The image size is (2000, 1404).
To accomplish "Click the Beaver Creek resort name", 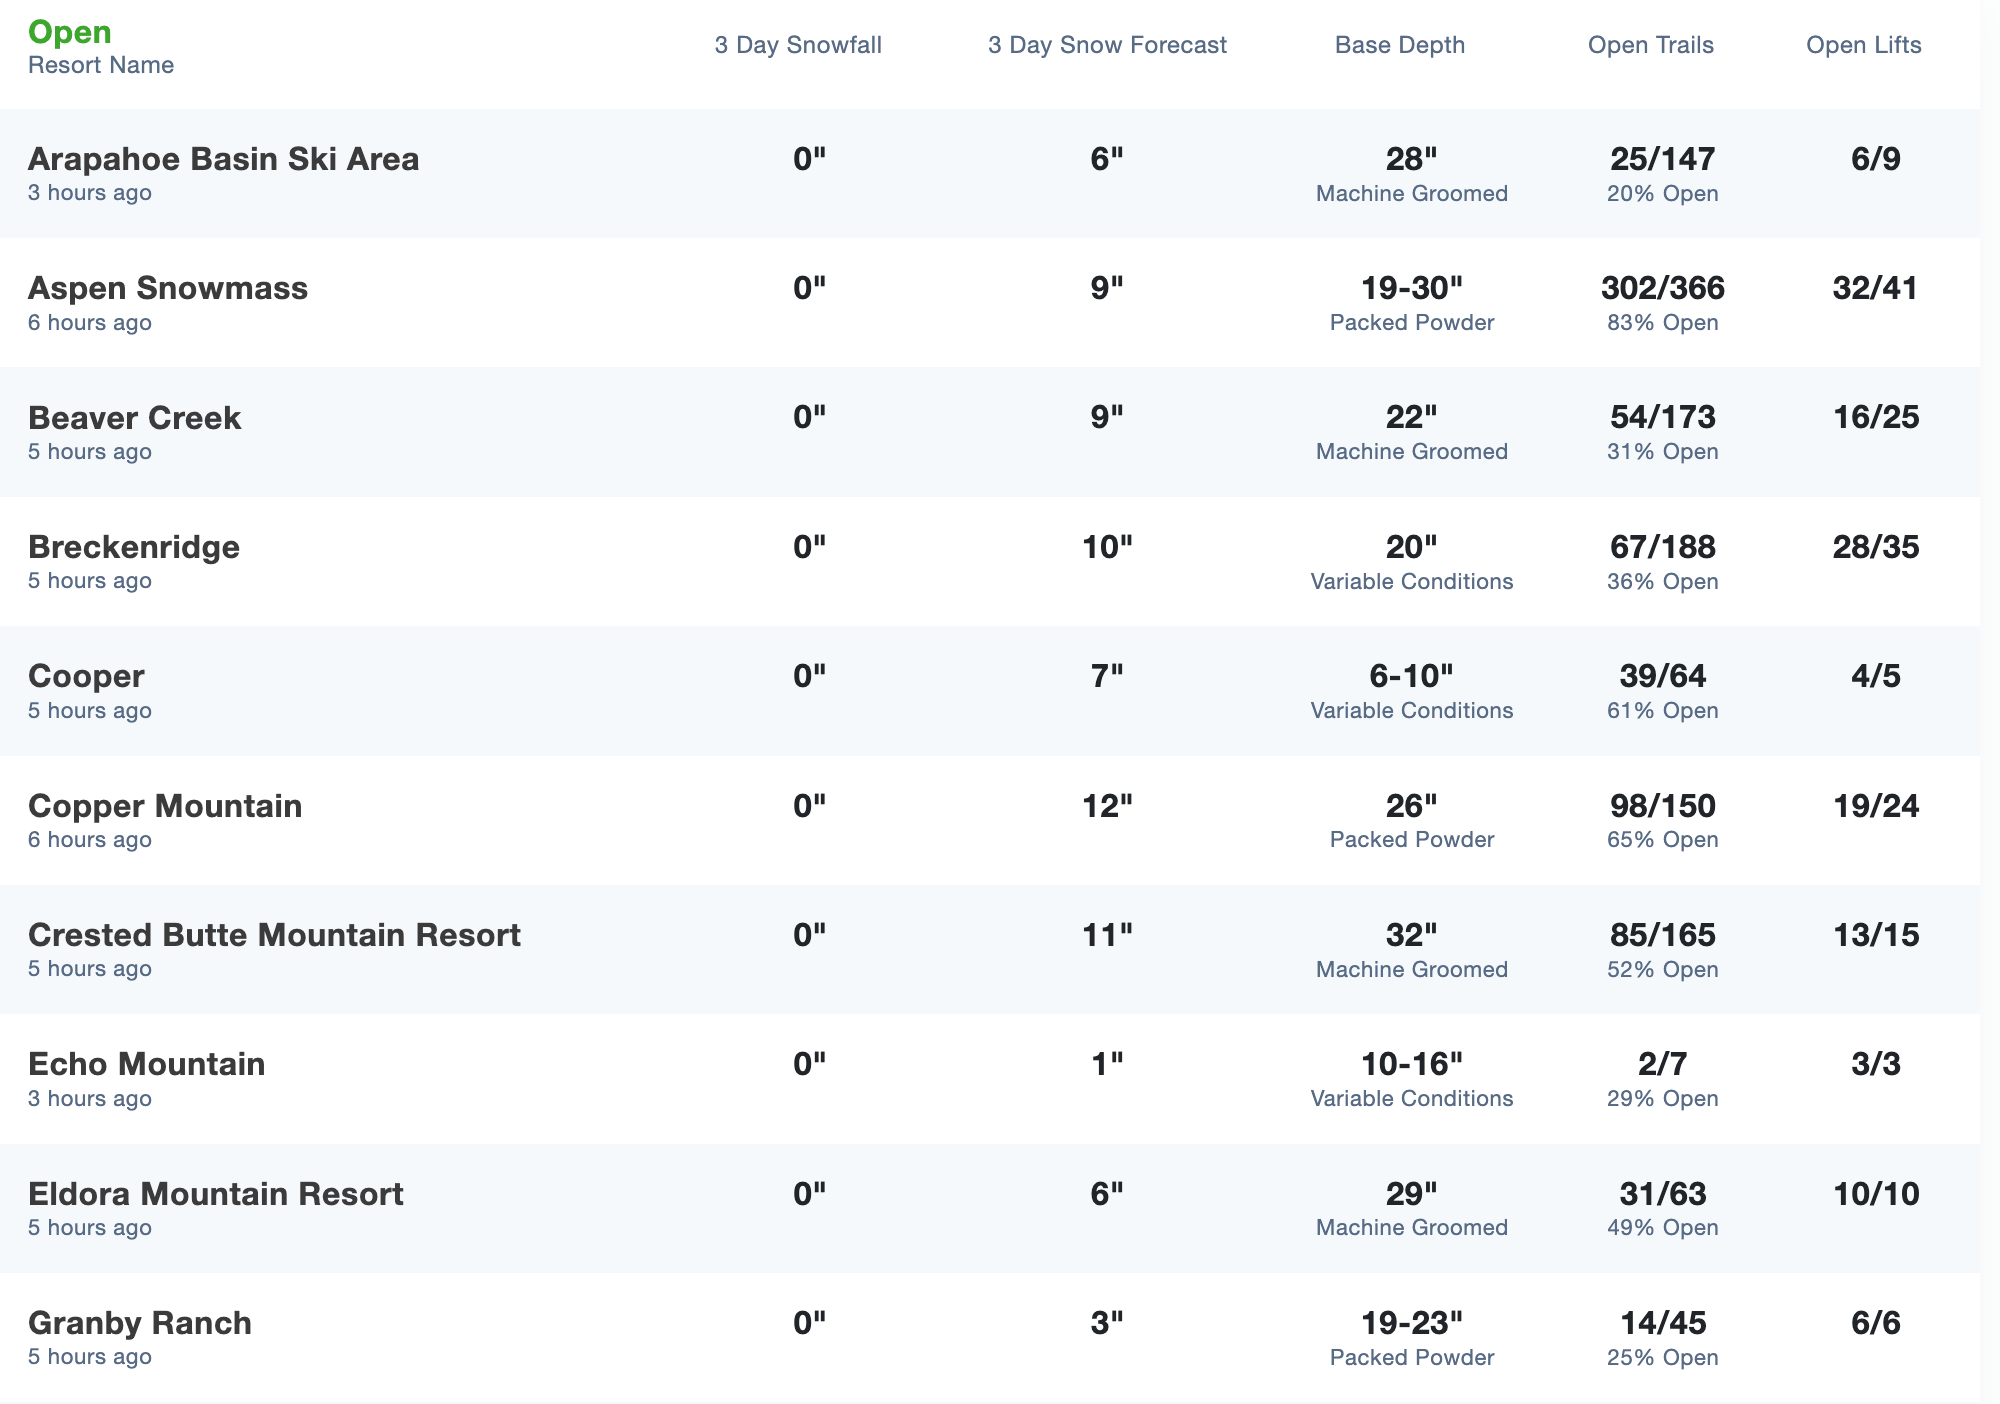I will click(134, 417).
